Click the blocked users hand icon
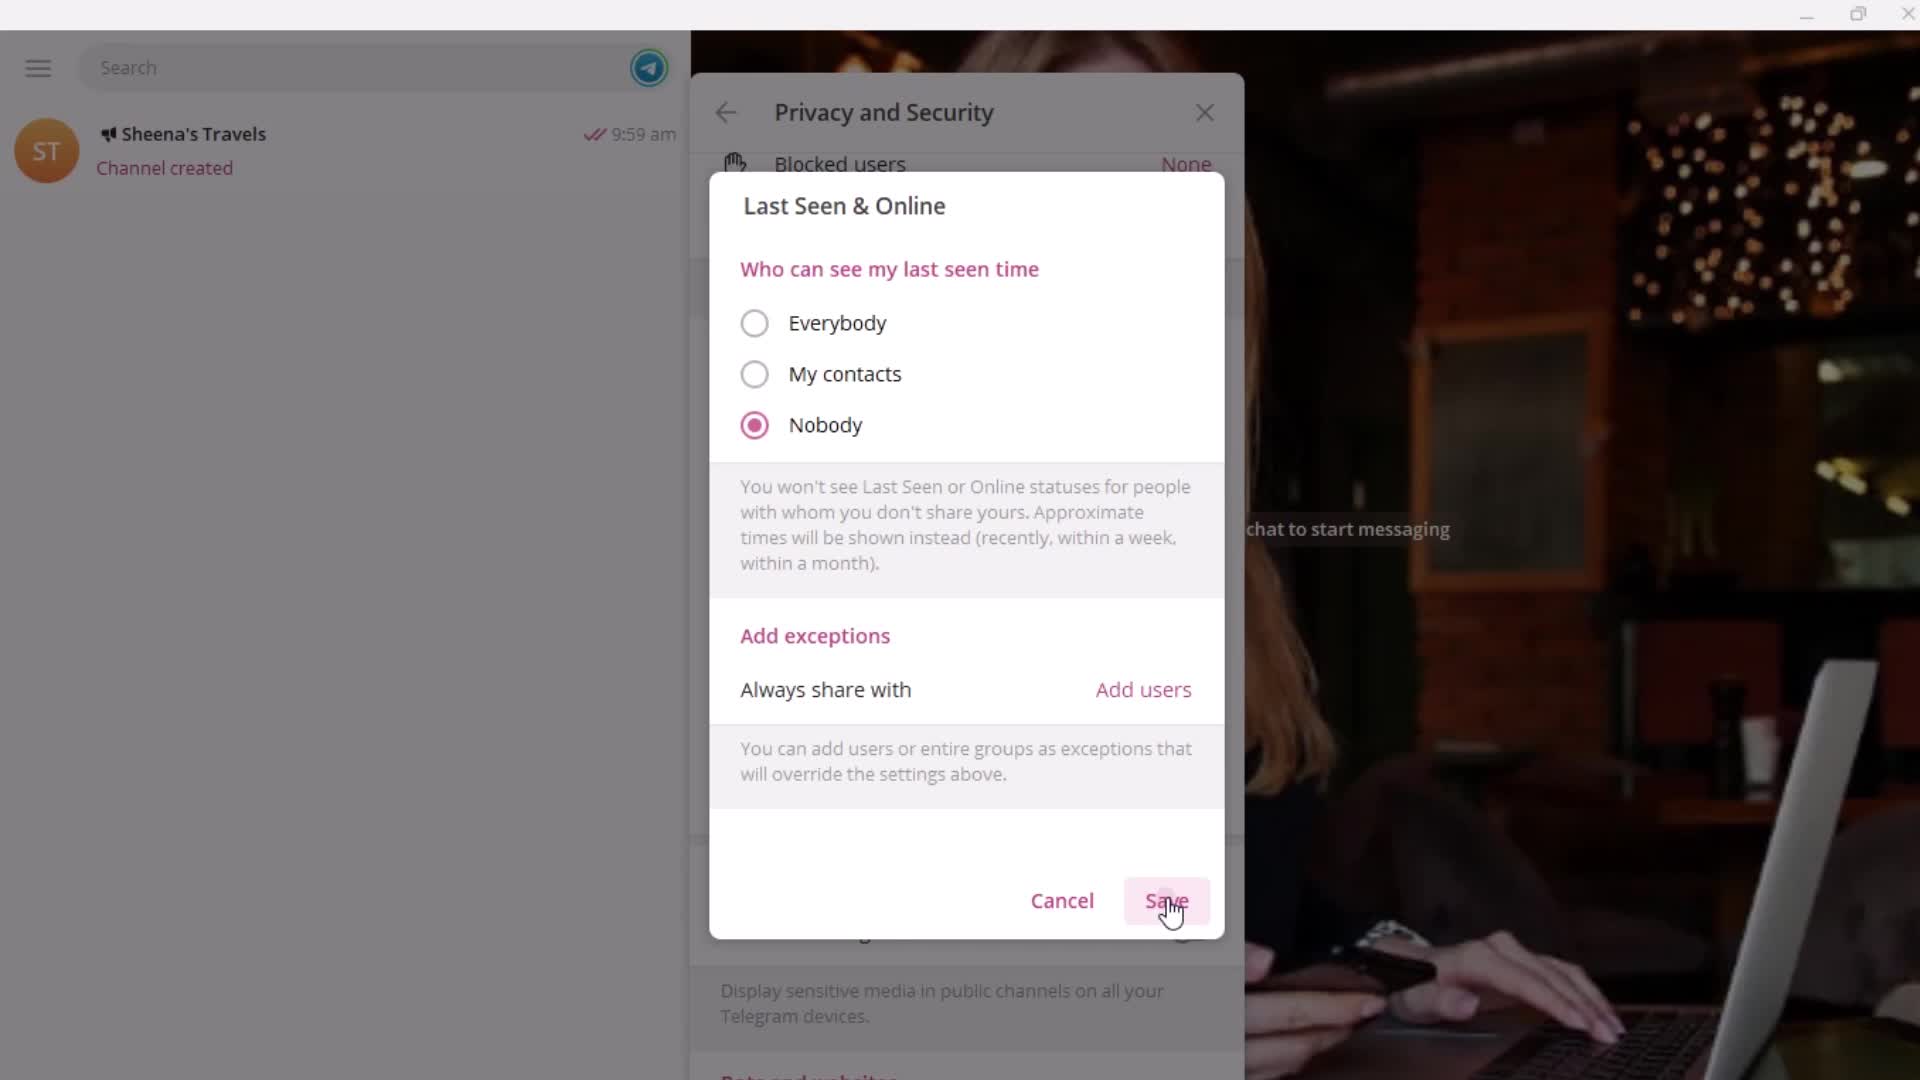1920x1080 pixels. (x=735, y=162)
